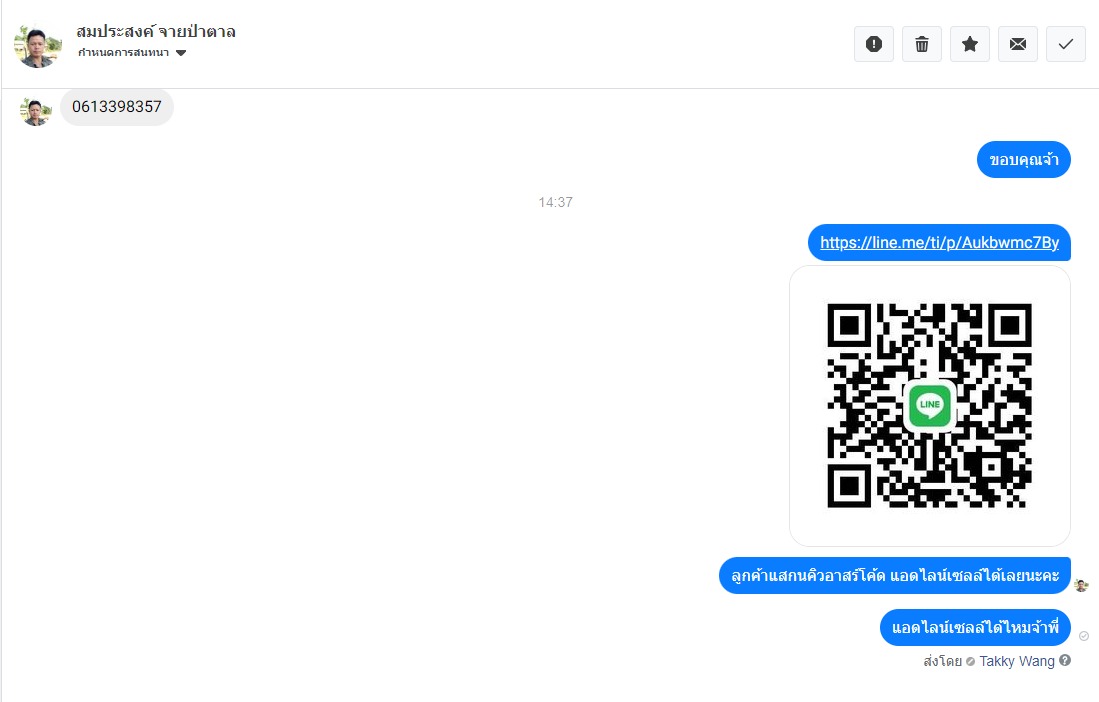Click the delivered checkmark status icon
The width and height of the screenshot is (1099, 702).
coord(1084,635)
